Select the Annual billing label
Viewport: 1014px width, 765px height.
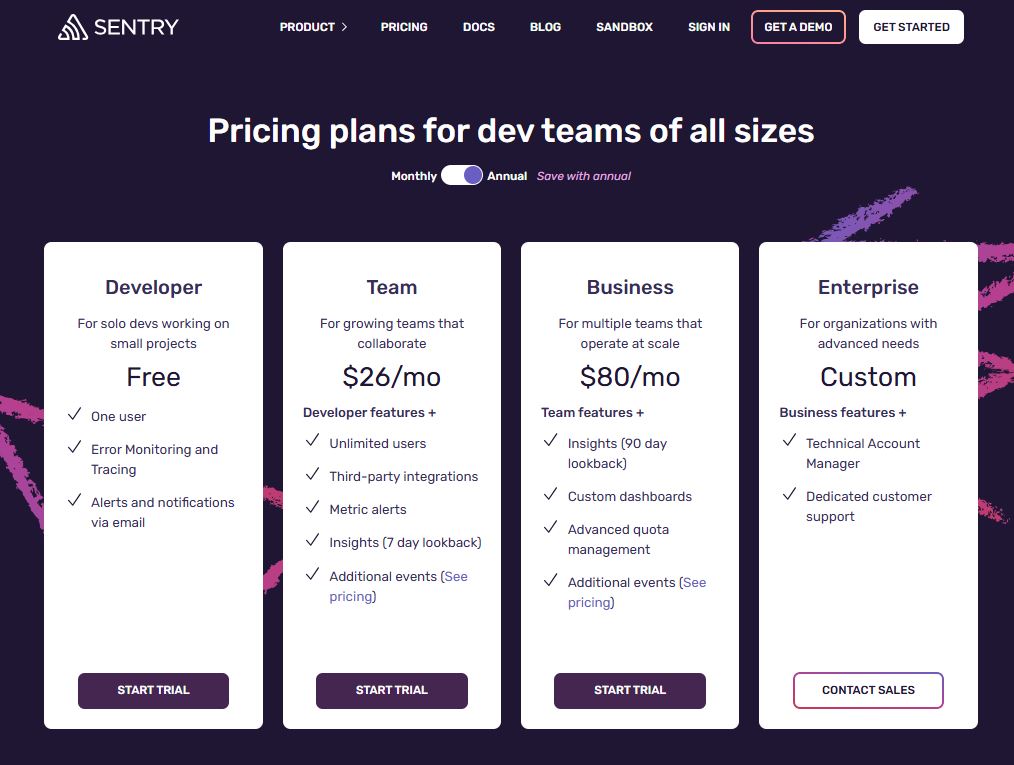pyautogui.click(x=507, y=176)
